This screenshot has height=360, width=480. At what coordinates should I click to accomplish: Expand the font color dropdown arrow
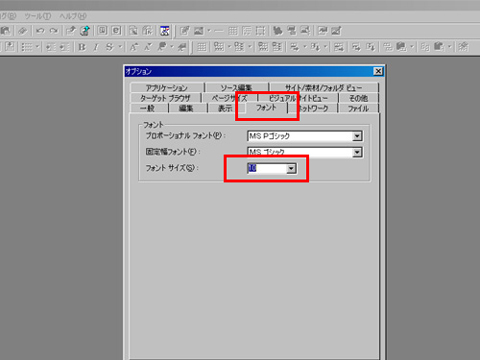[x=172, y=47]
